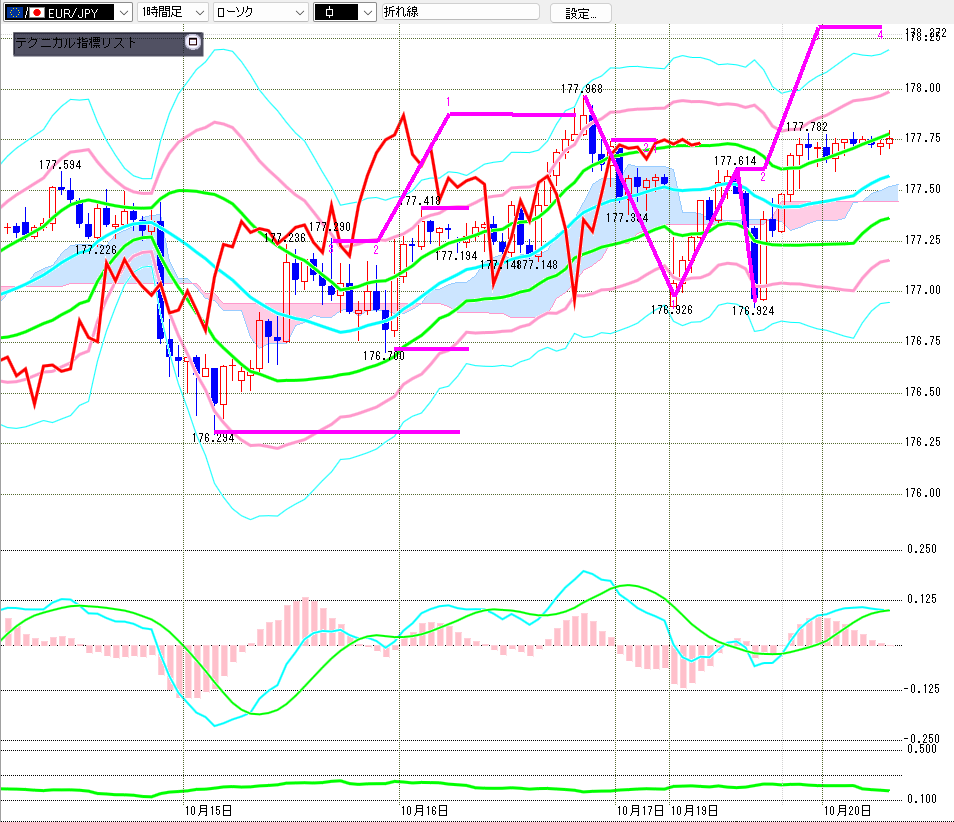Click the 10月17日 date label

(640, 811)
